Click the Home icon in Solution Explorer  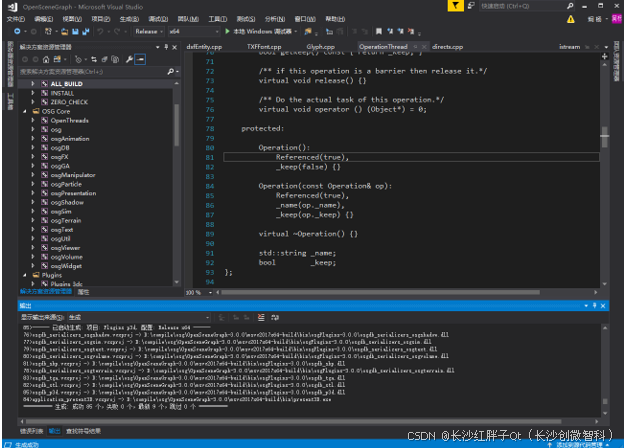pyautogui.click(x=48, y=60)
